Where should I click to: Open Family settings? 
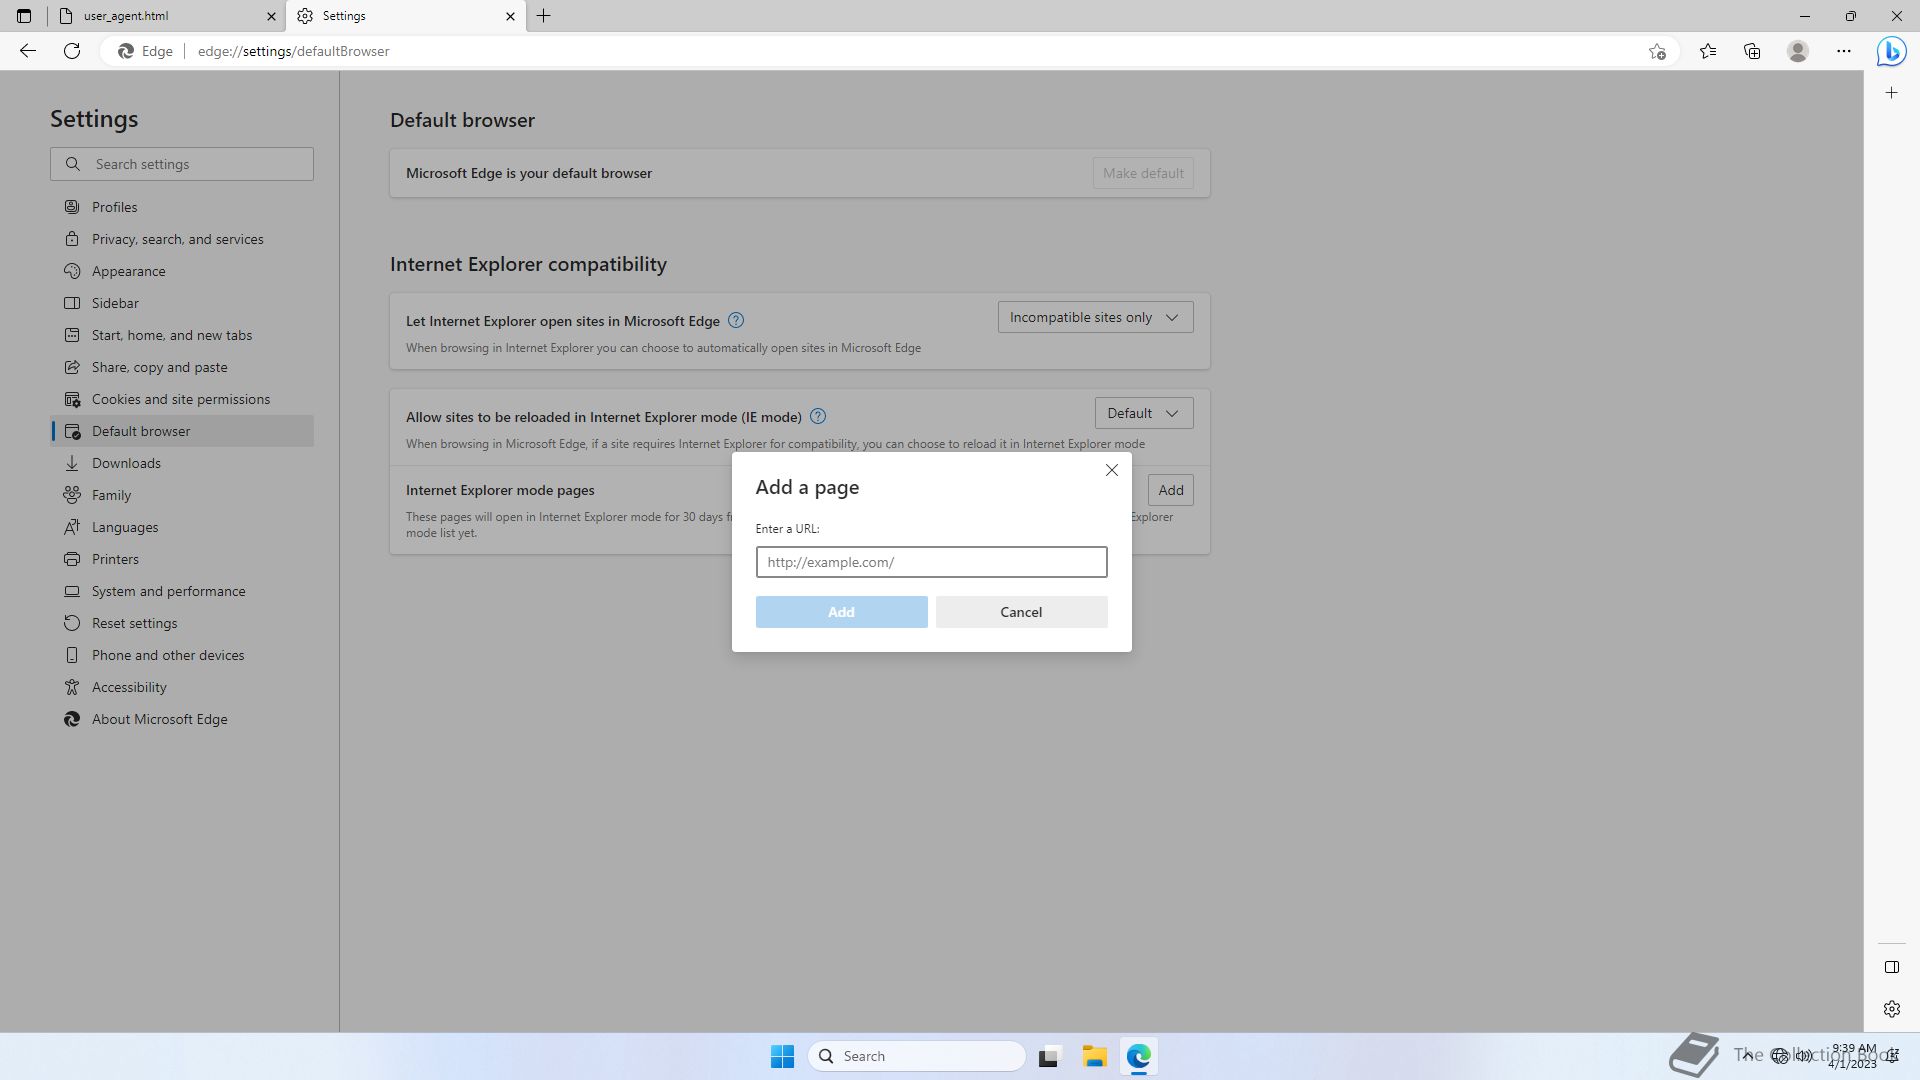pyautogui.click(x=182, y=495)
